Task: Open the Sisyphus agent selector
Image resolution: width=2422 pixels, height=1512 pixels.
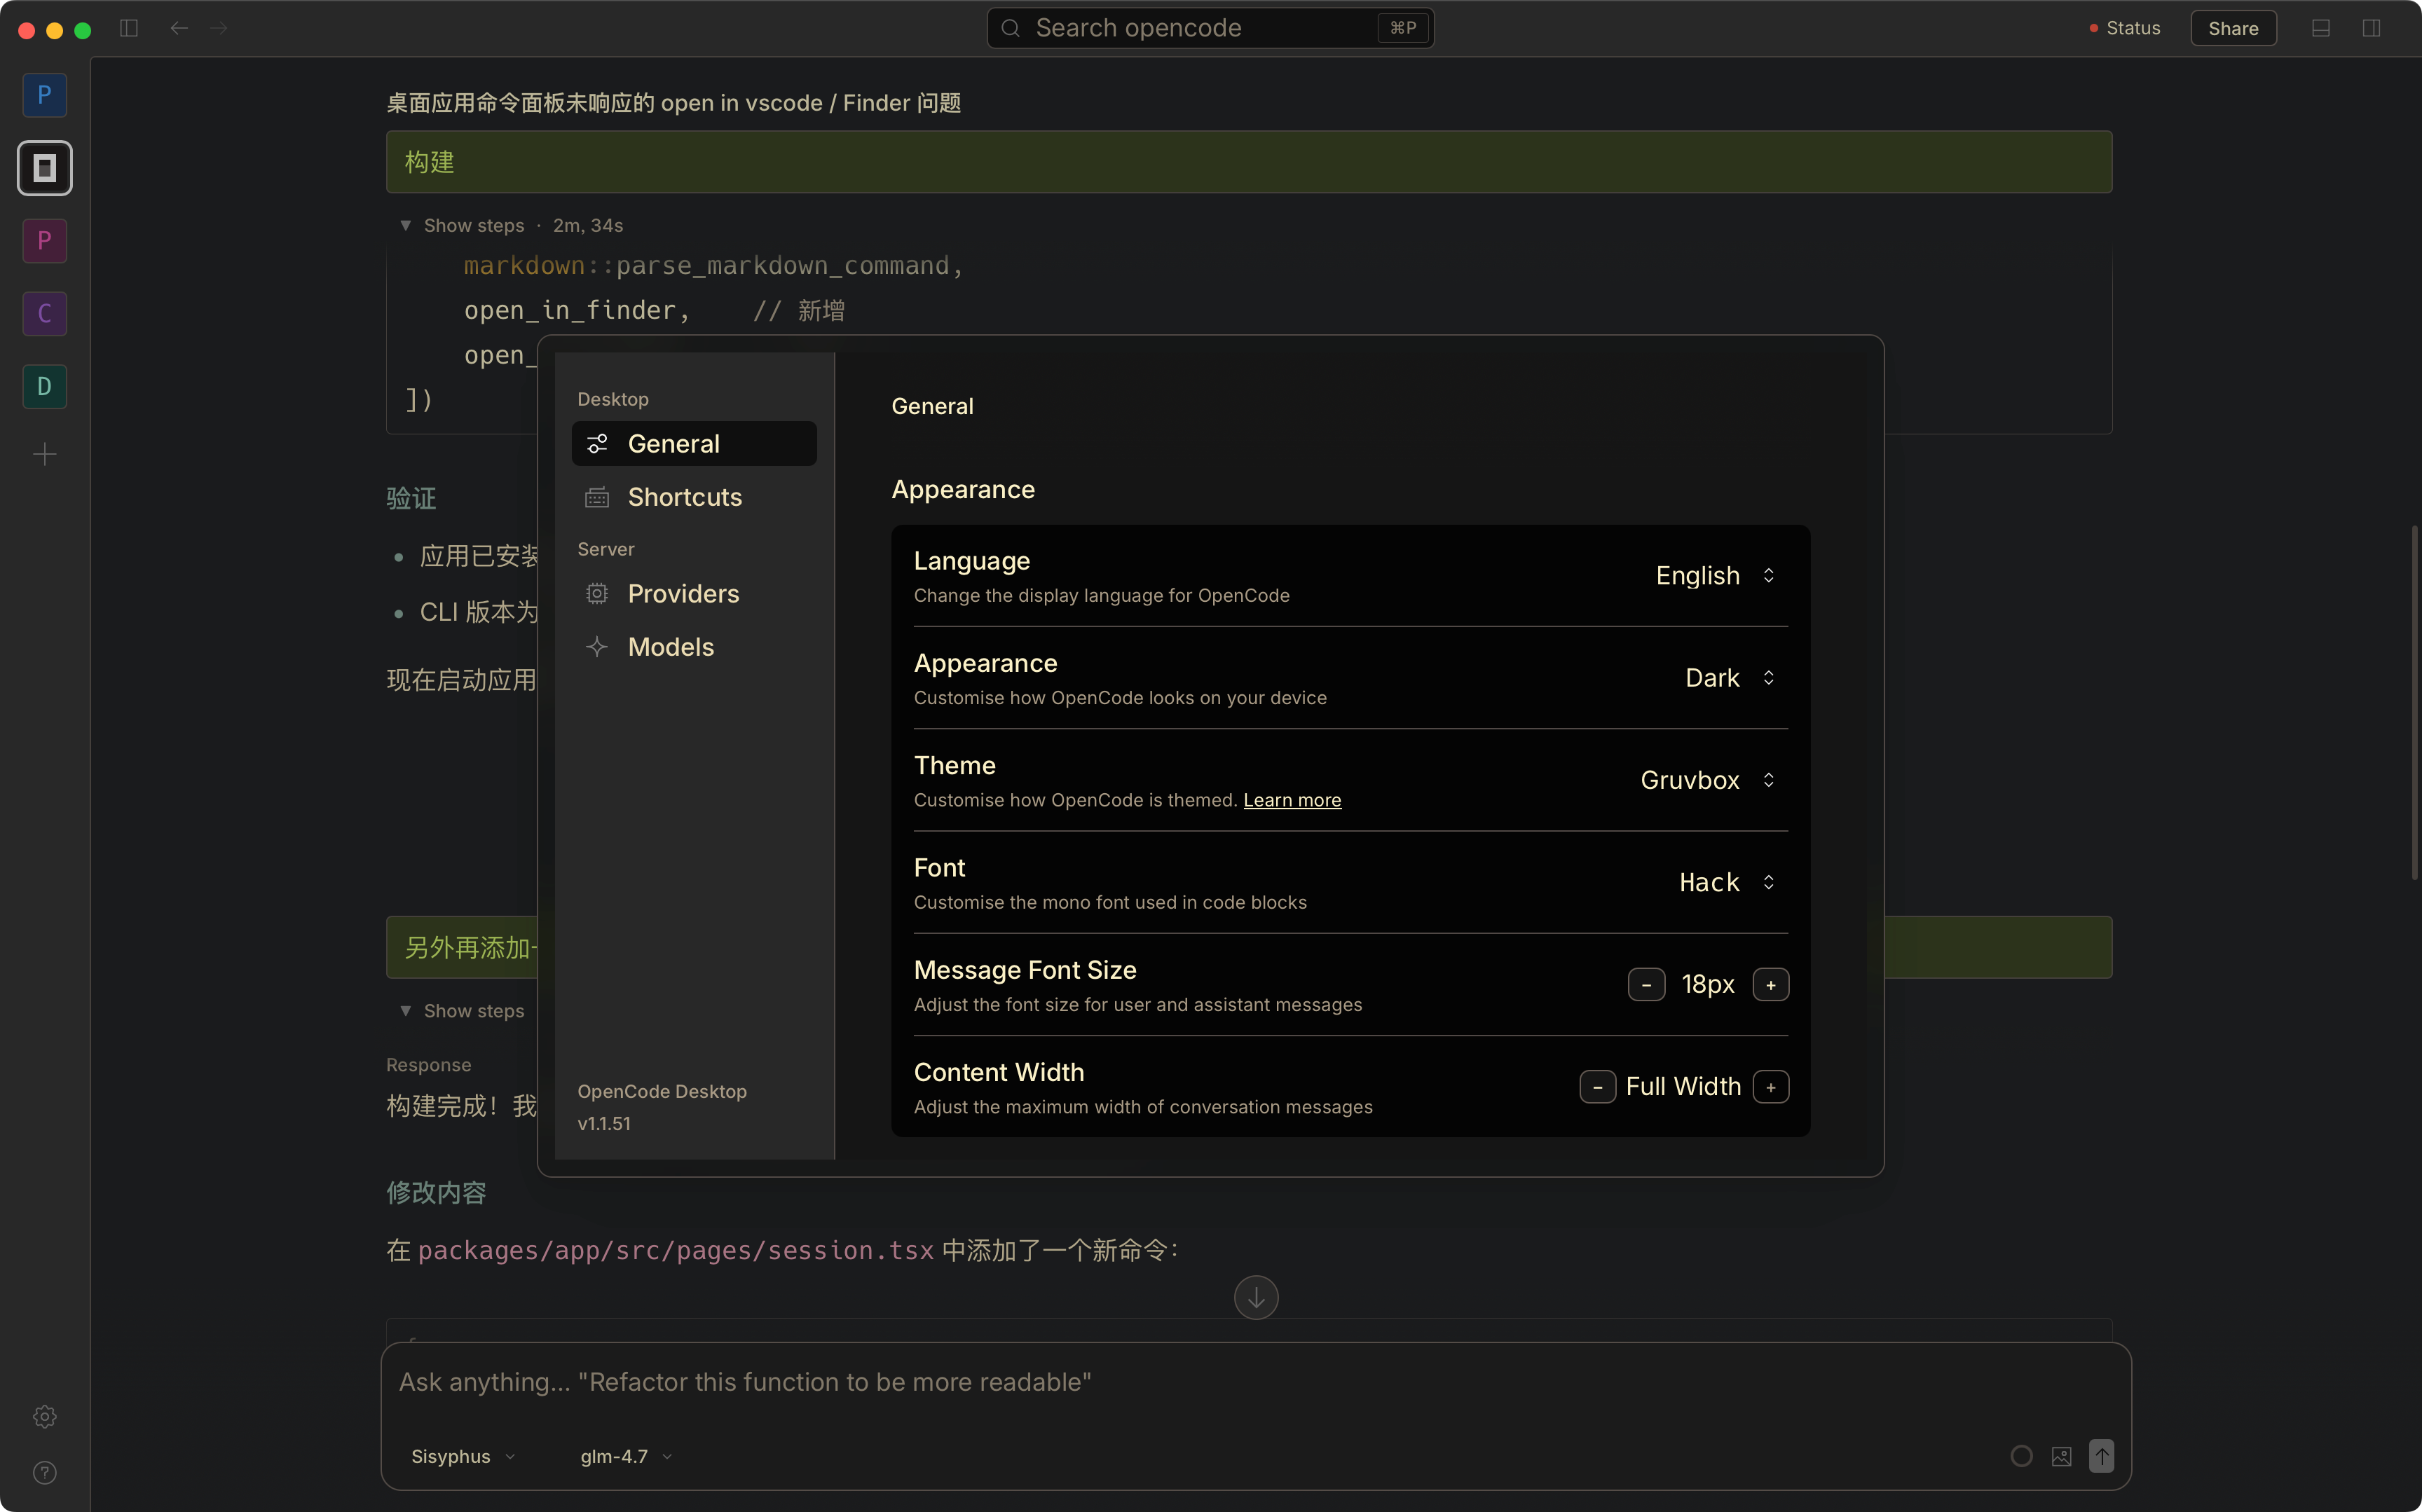Action: click(x=463, y=1456)
